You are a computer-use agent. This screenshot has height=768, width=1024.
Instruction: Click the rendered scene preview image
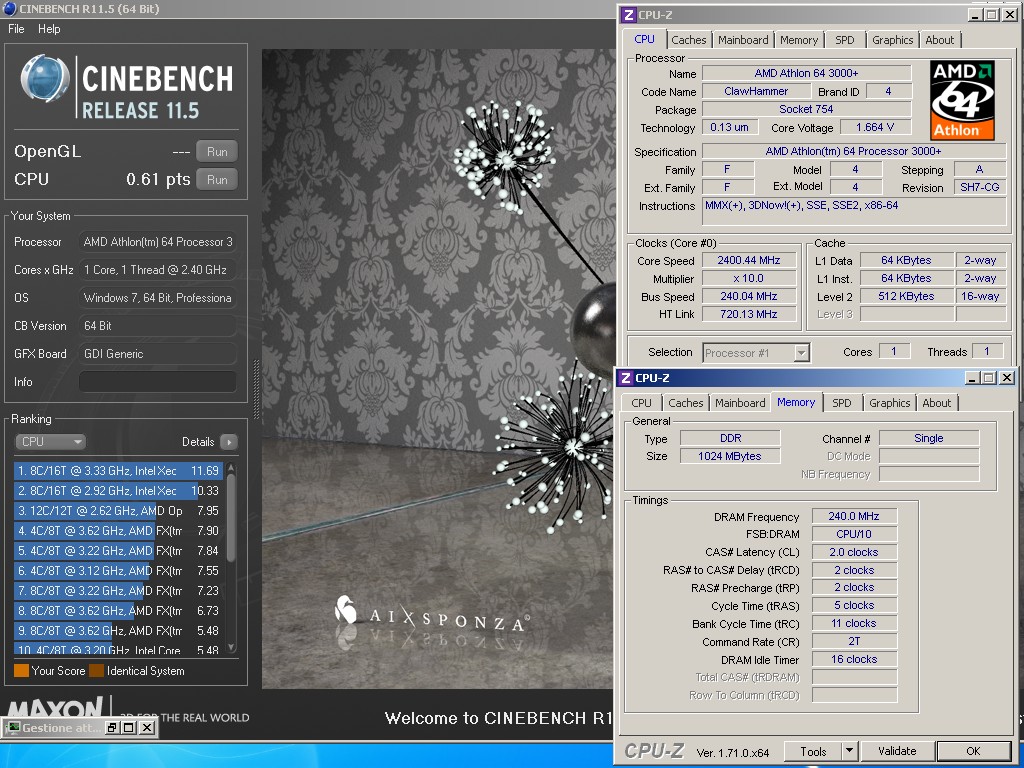[x=438, y=369]
